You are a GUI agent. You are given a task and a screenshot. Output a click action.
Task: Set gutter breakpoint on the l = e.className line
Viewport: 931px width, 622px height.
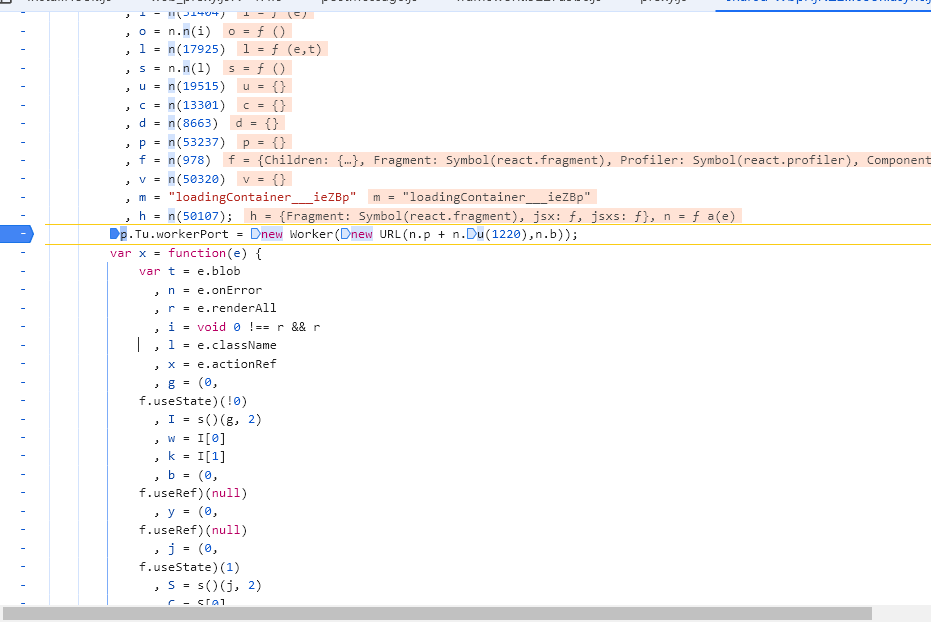(22, 345)
